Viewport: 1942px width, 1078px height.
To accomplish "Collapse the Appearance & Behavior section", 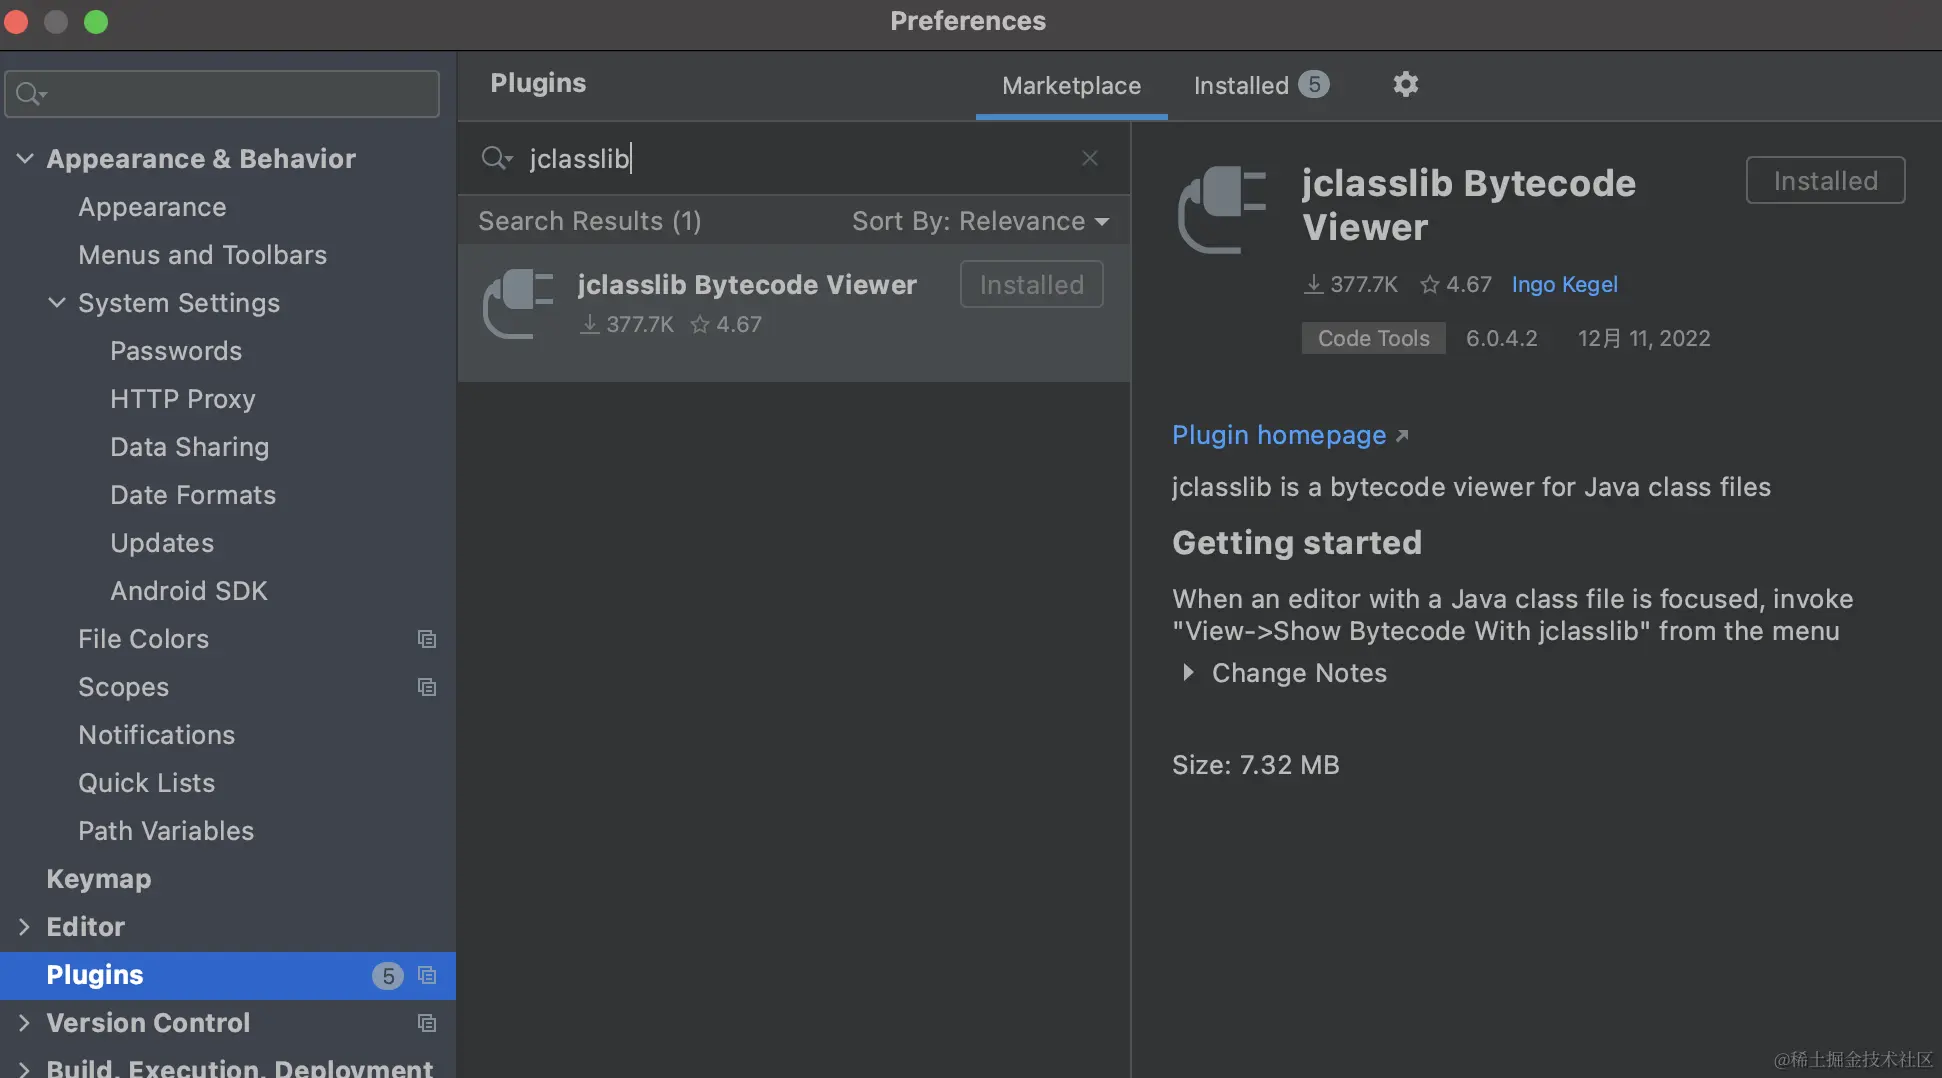I will tap(25, 159).
